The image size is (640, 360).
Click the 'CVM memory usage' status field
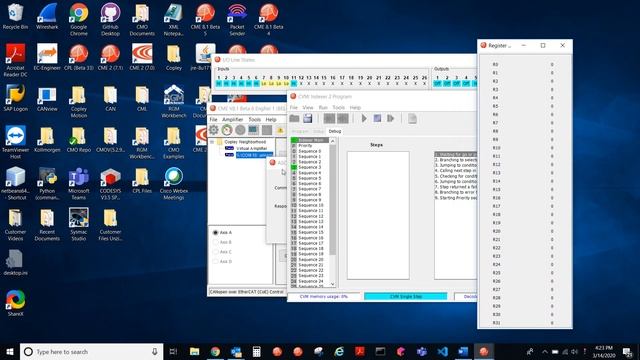(324, 296)
